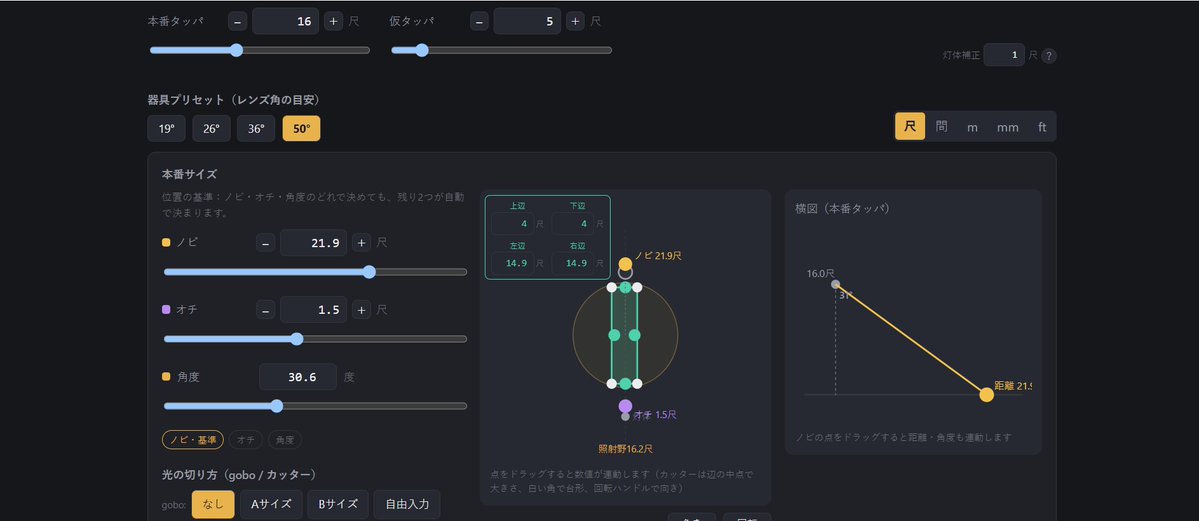Switch units to 間

(941, 127)
